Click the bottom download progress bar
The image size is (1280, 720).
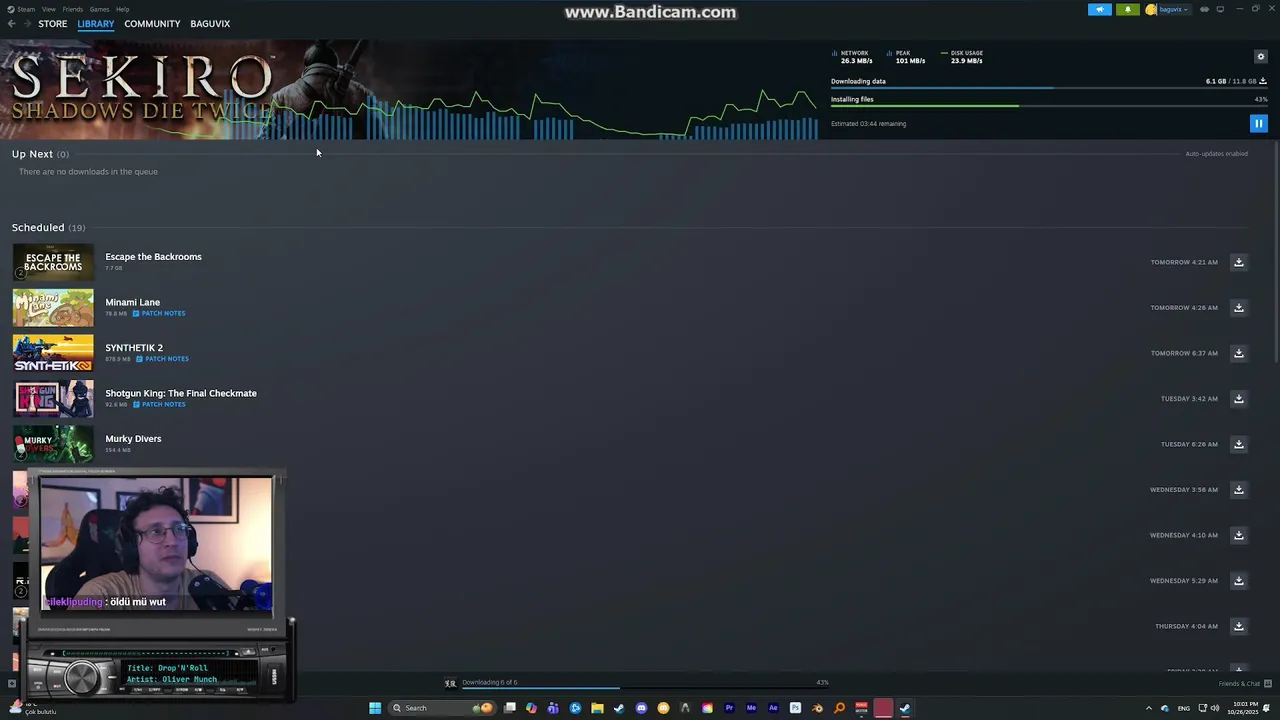(x=645, y=689)
